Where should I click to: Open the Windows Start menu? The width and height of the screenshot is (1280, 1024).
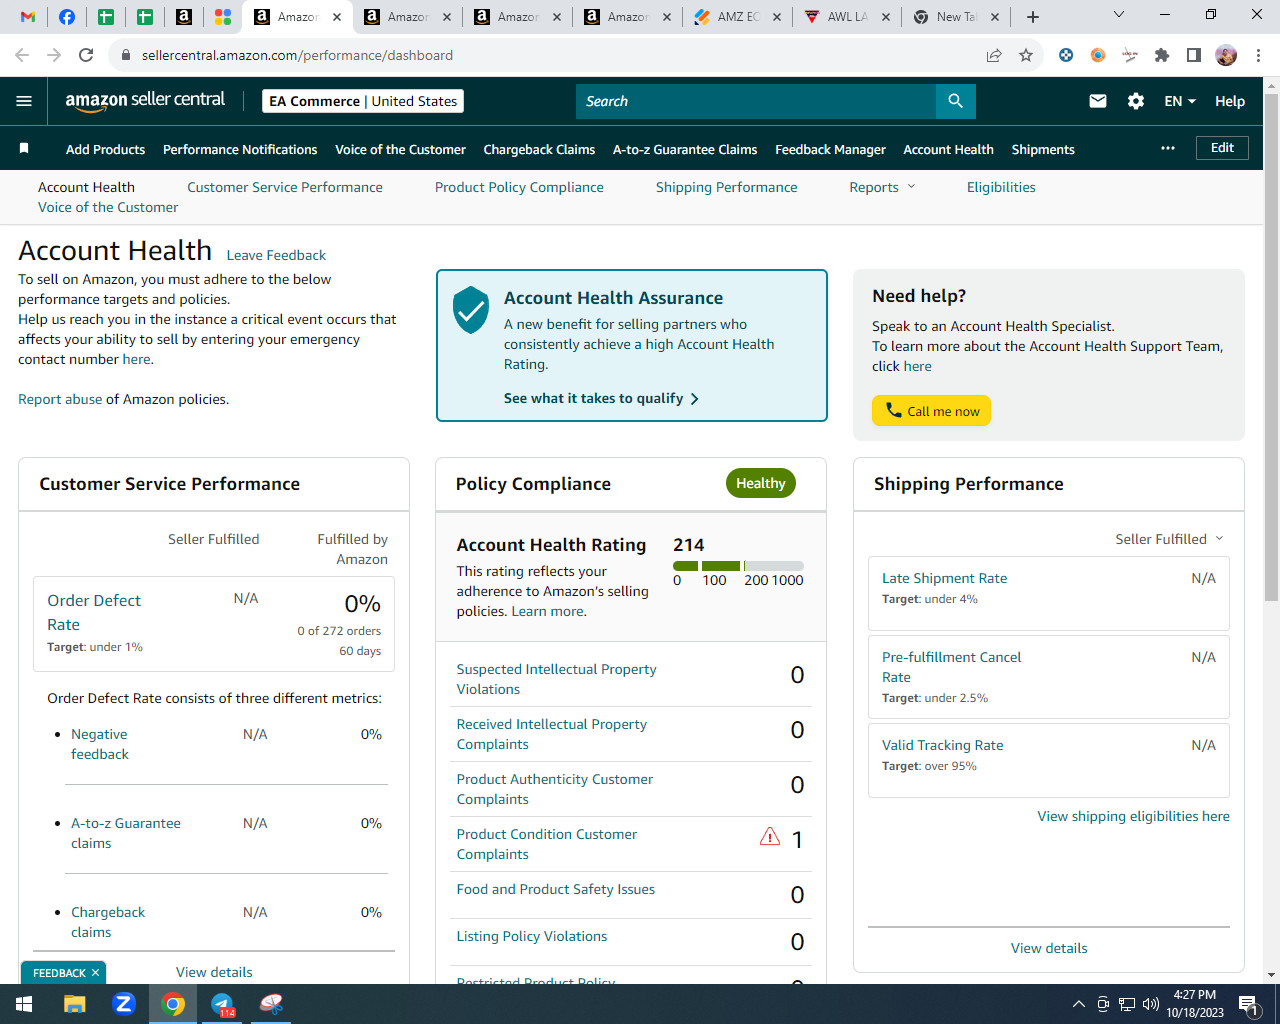coord(24,1004)
